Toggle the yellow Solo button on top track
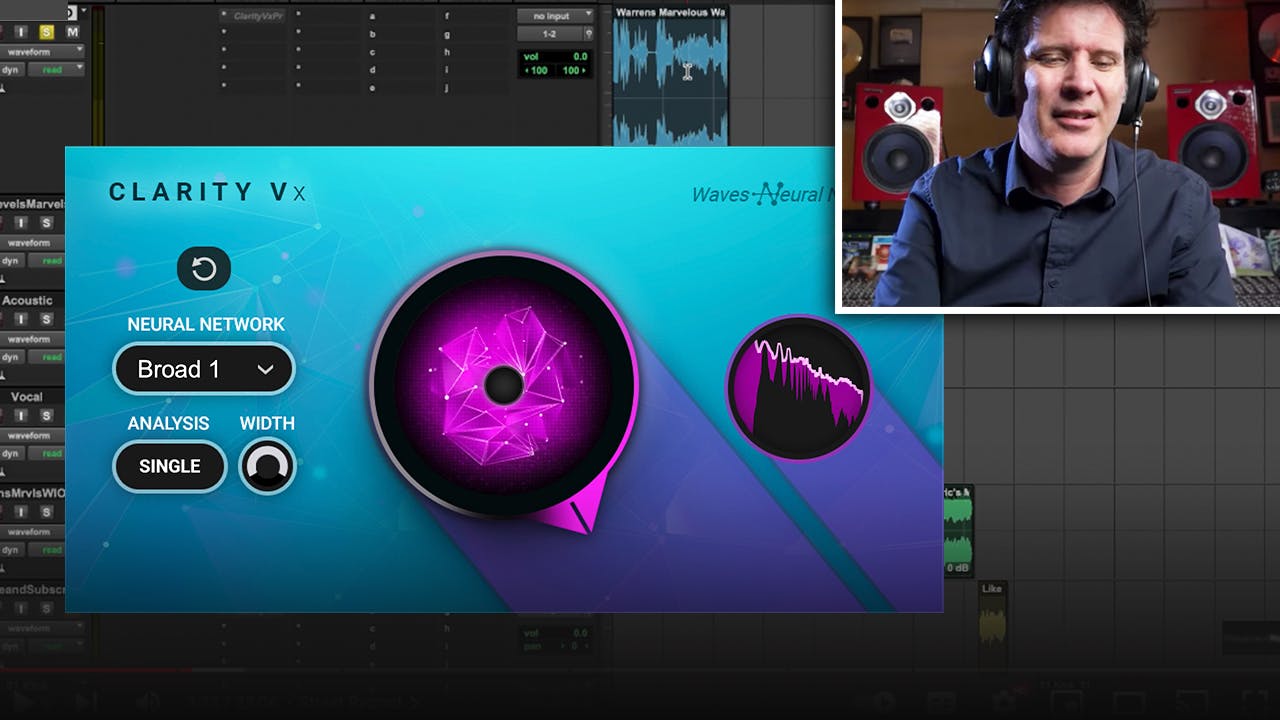Viewport: 1280px width, 720px height. point(46,32)
